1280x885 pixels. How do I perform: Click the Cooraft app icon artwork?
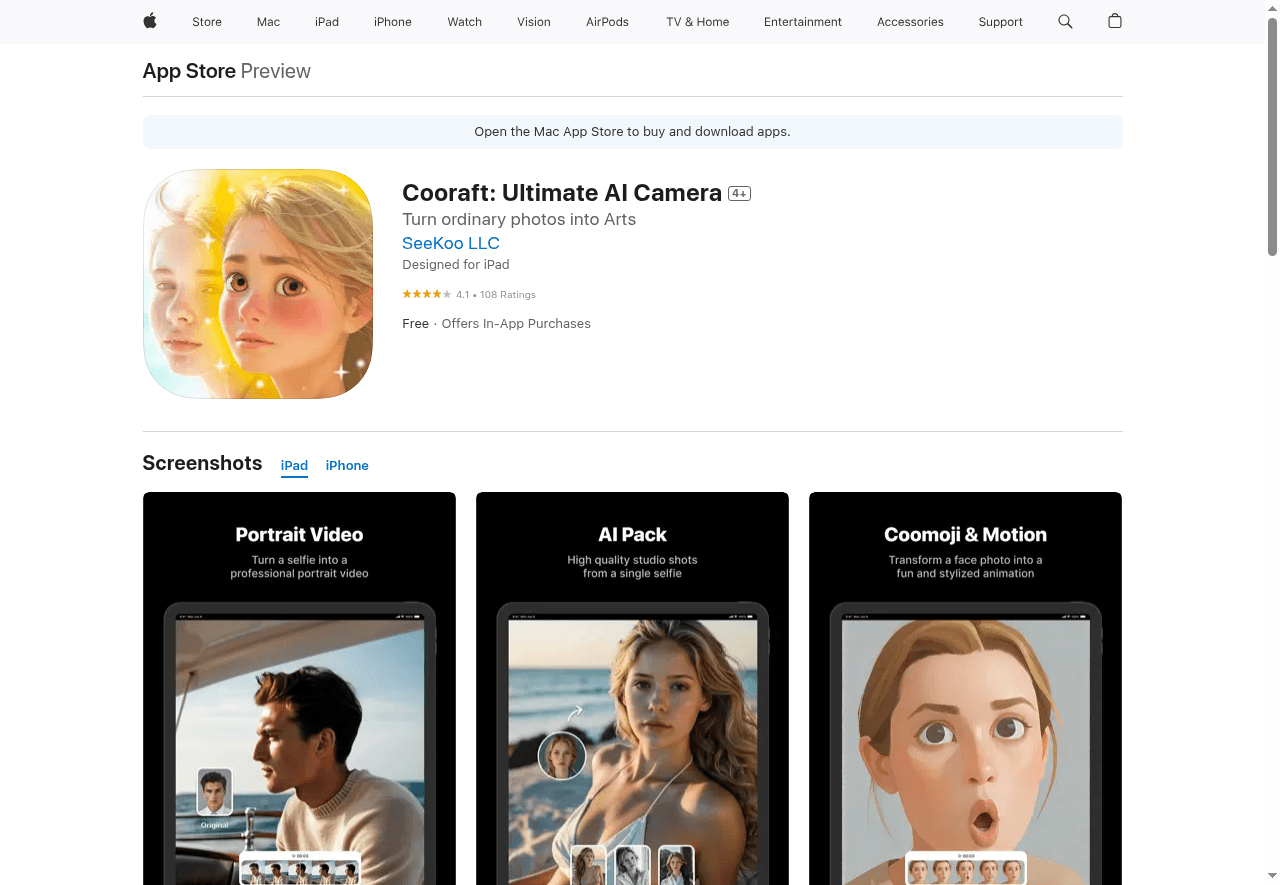[x=257, y=284]
